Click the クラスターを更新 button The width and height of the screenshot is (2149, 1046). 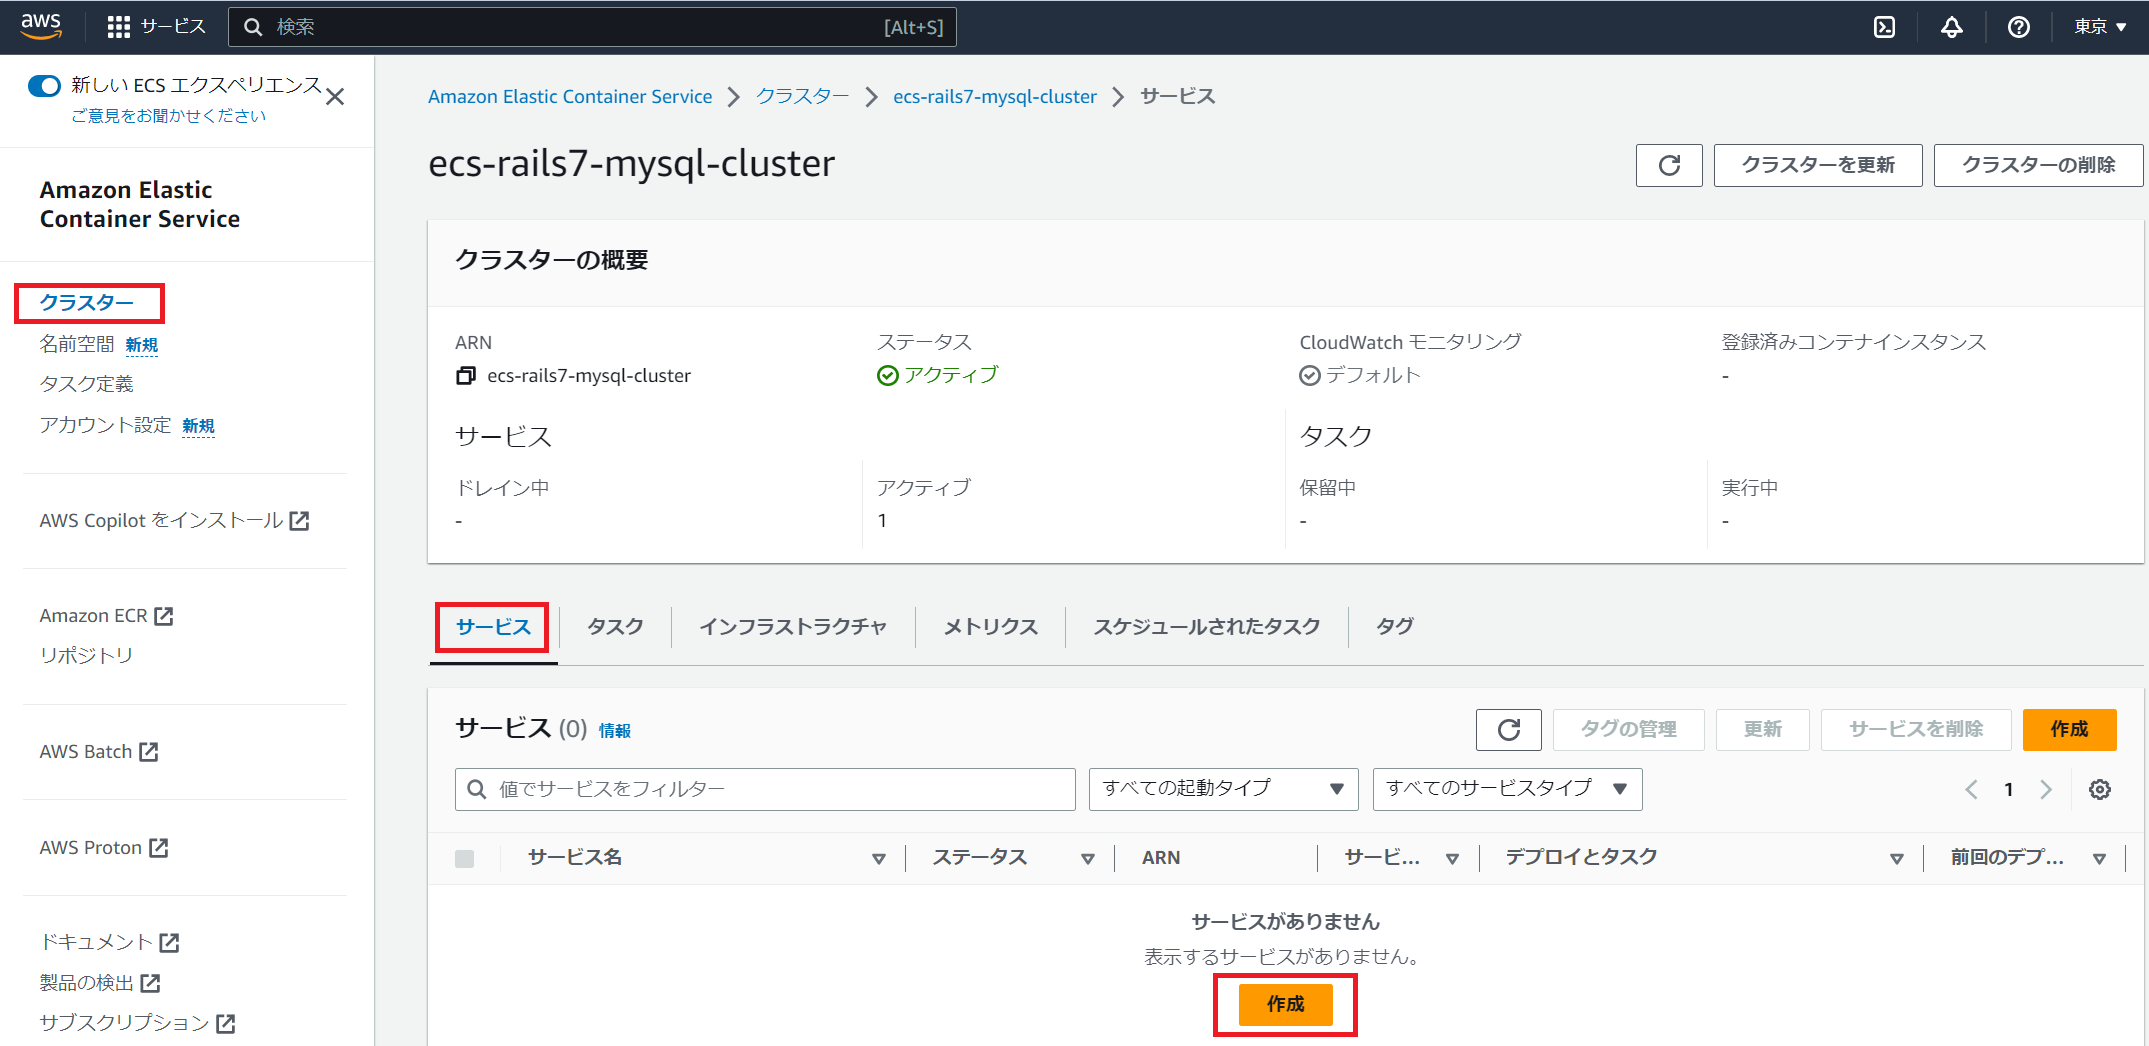tap(1818, 165)
